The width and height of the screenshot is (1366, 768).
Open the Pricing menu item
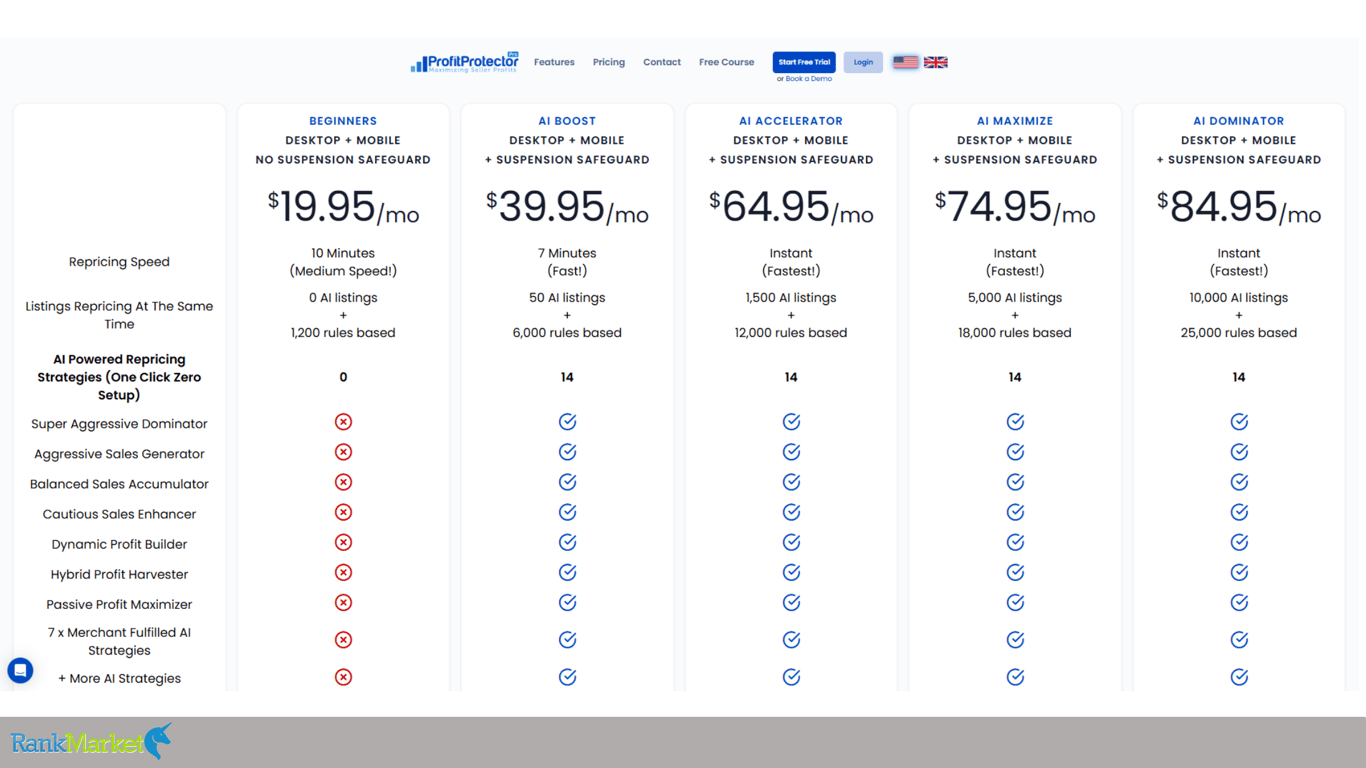[608, 62]
